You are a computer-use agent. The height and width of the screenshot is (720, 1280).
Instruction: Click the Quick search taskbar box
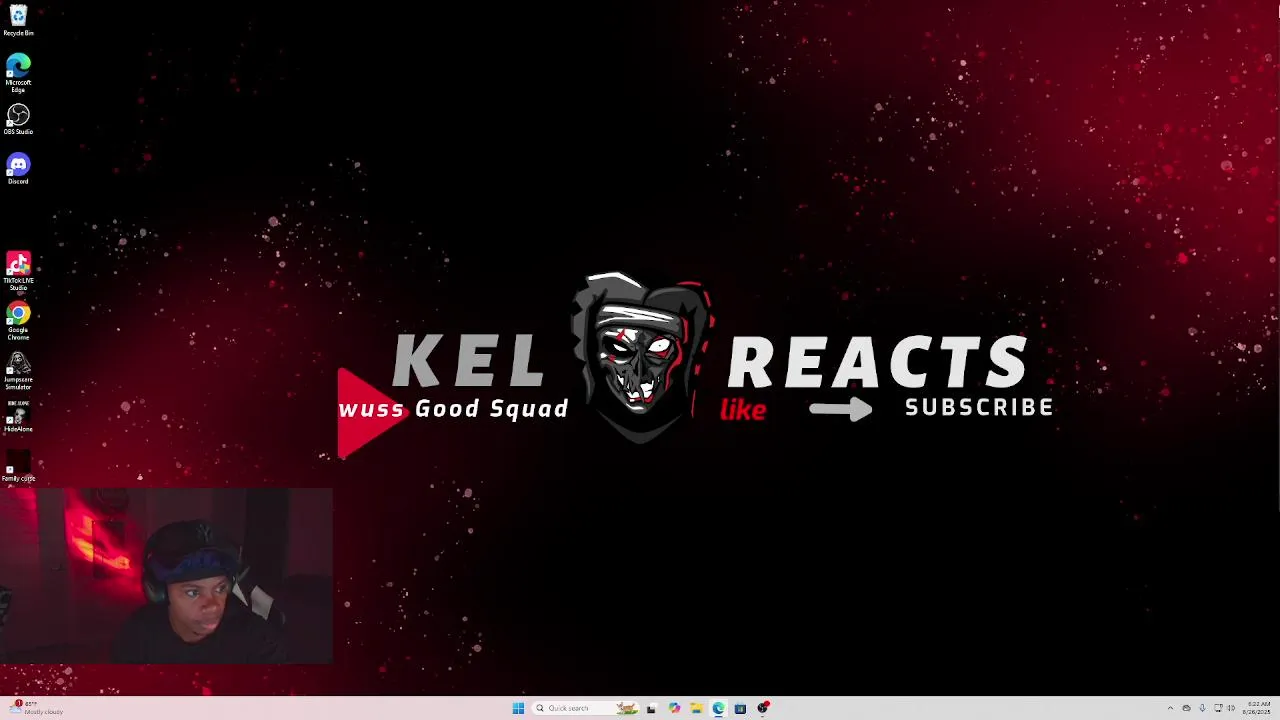(585, 708)
